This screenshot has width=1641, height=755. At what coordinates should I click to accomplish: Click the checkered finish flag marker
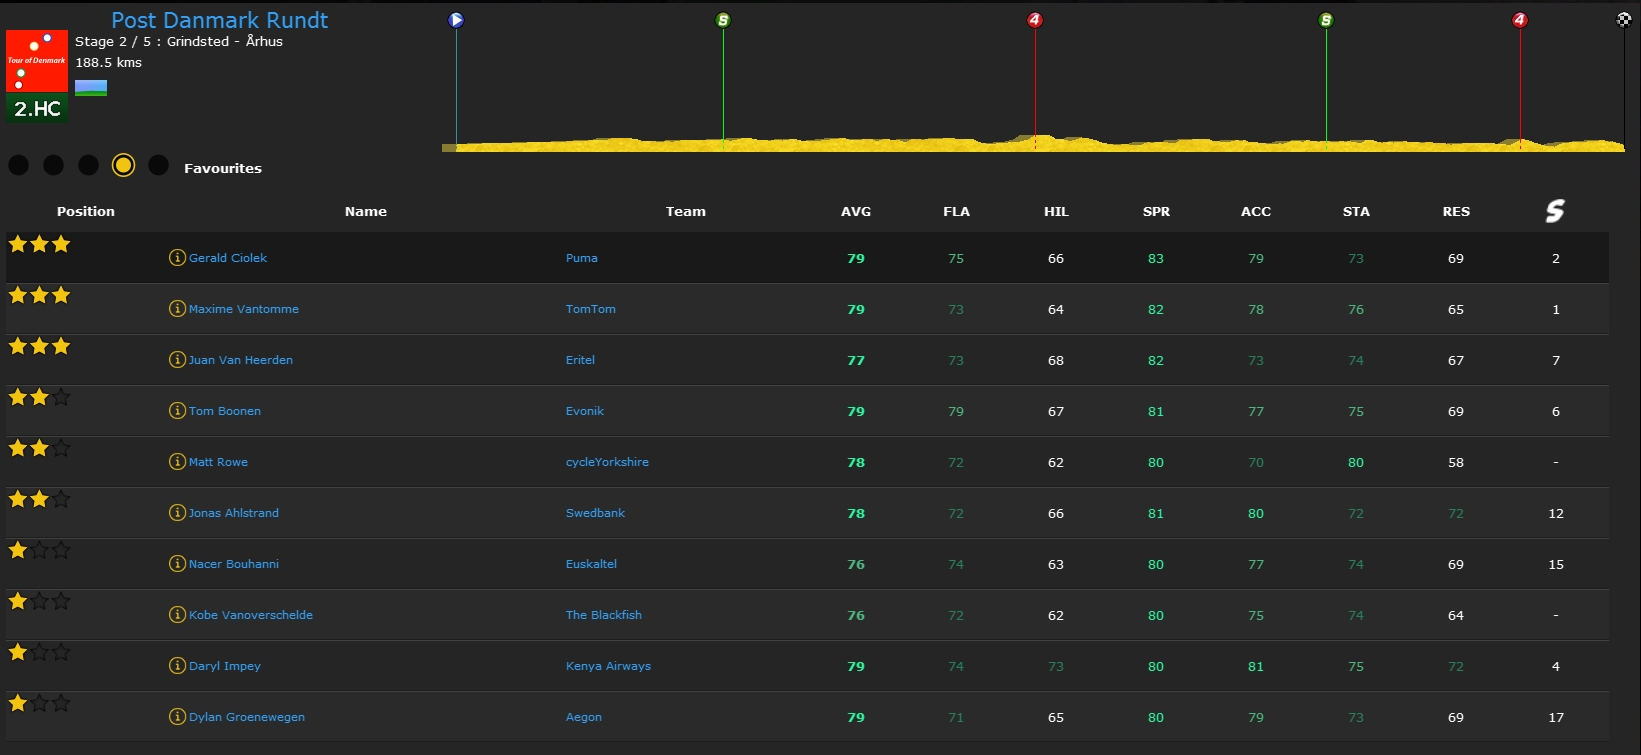[1624, 20]
